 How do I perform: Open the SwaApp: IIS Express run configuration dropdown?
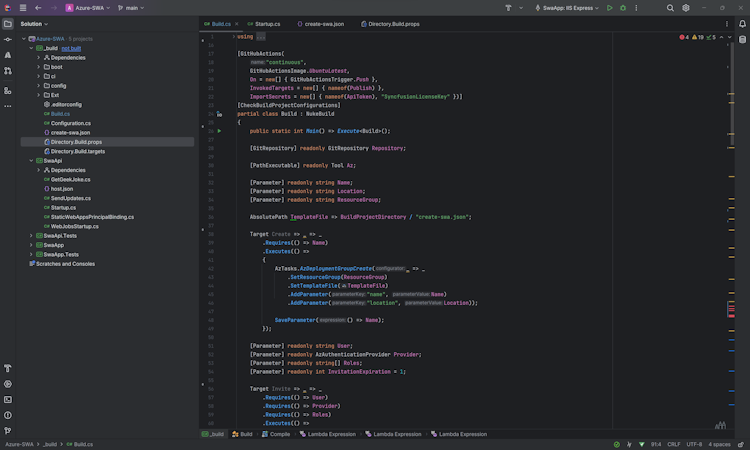pyautogui.click(x=566, y=7)
